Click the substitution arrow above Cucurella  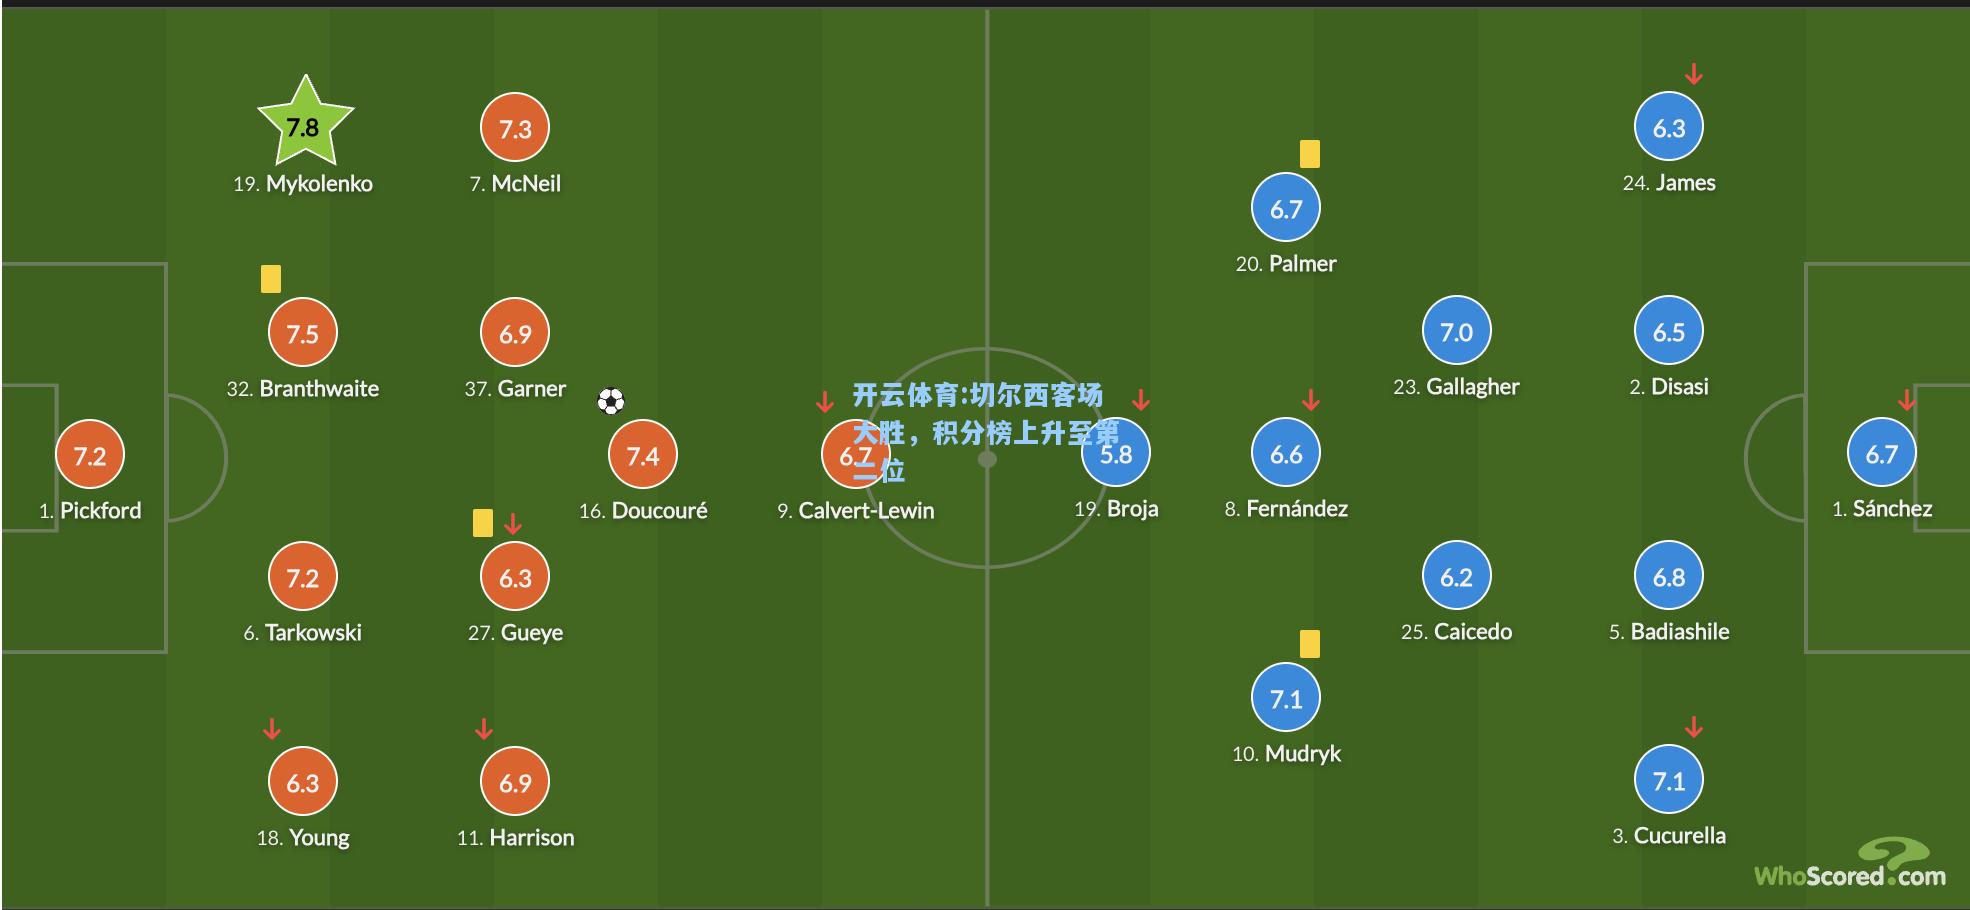click(x=1693, y=727)
